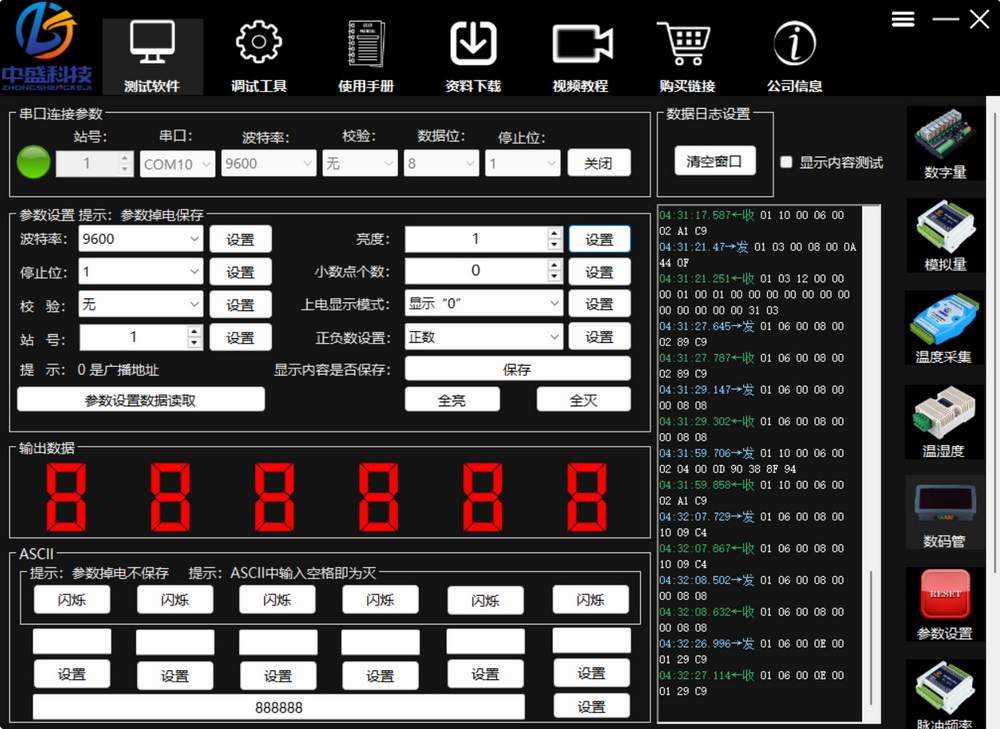Open the 购买链接 shopping cart icon
Image resolution: width=1000 pixels, height=729 pixels.
point(686,45)
